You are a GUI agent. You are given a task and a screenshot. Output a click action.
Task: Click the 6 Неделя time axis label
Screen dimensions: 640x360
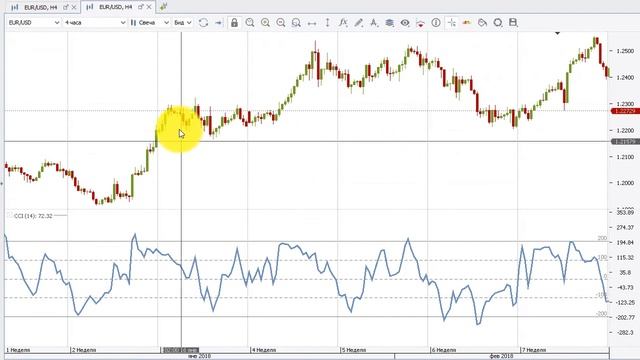click(x=444, y=350)
